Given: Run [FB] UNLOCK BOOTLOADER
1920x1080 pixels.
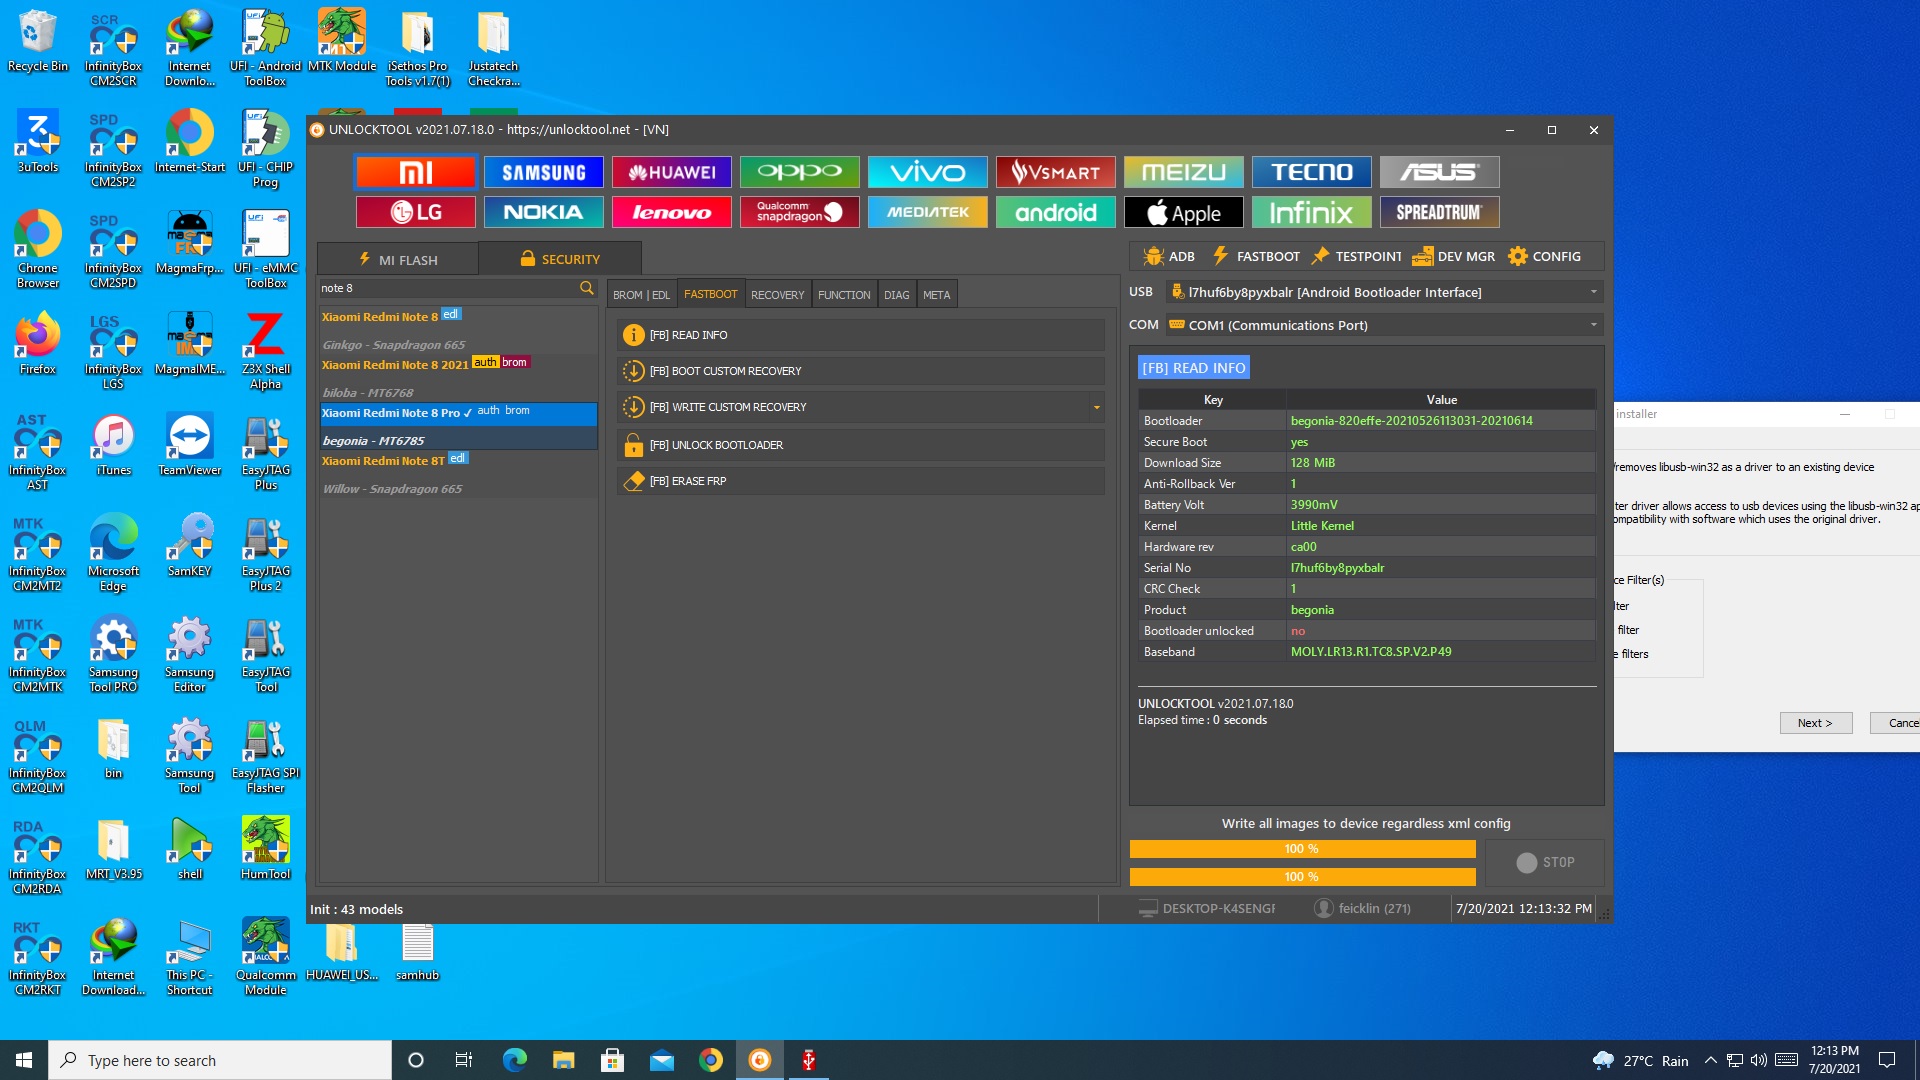Looking at the screenshot, I should (860, 445).
